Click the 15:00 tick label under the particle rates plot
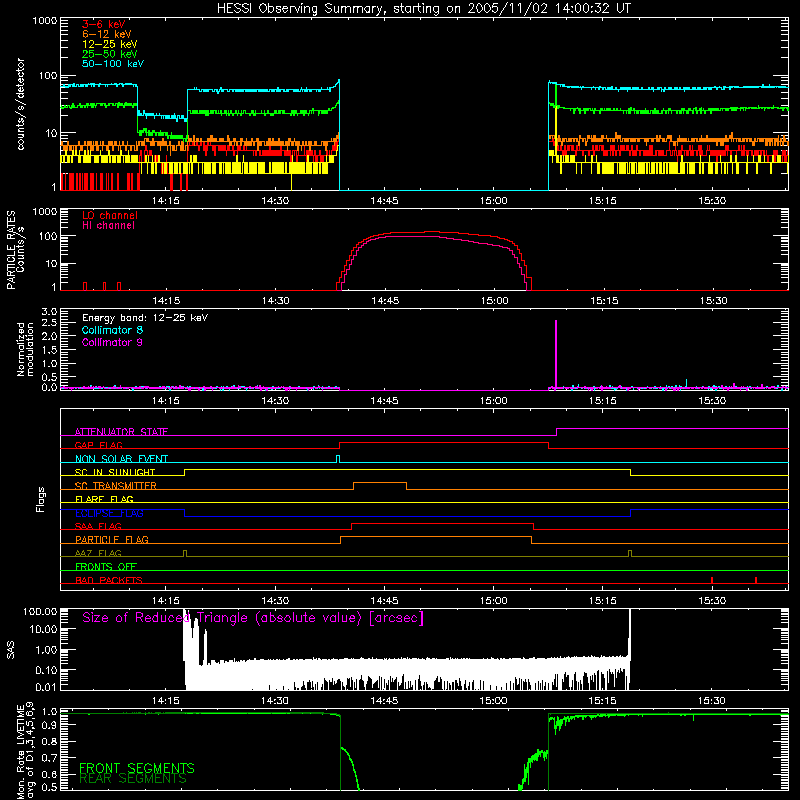 (494, 301)
